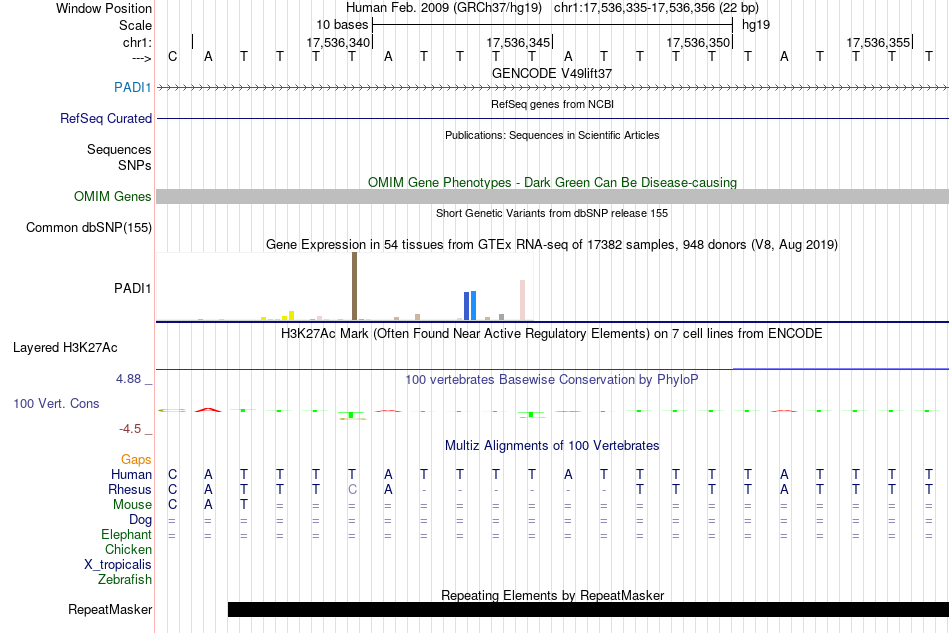Click the Common dbSNP(155) track label
This screenshot has width=950, height=633.
point(88,227)
